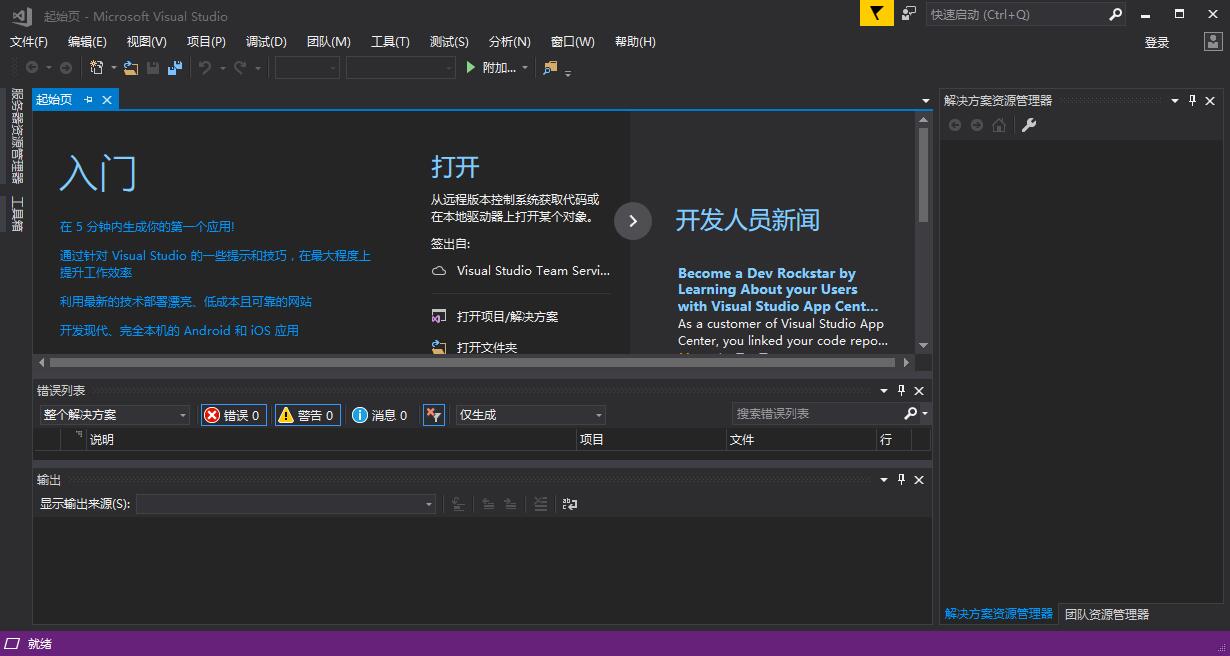Open the New Project dropdown arrow
The height and width of the screenshot is (656, 1230).
[114, 68]
